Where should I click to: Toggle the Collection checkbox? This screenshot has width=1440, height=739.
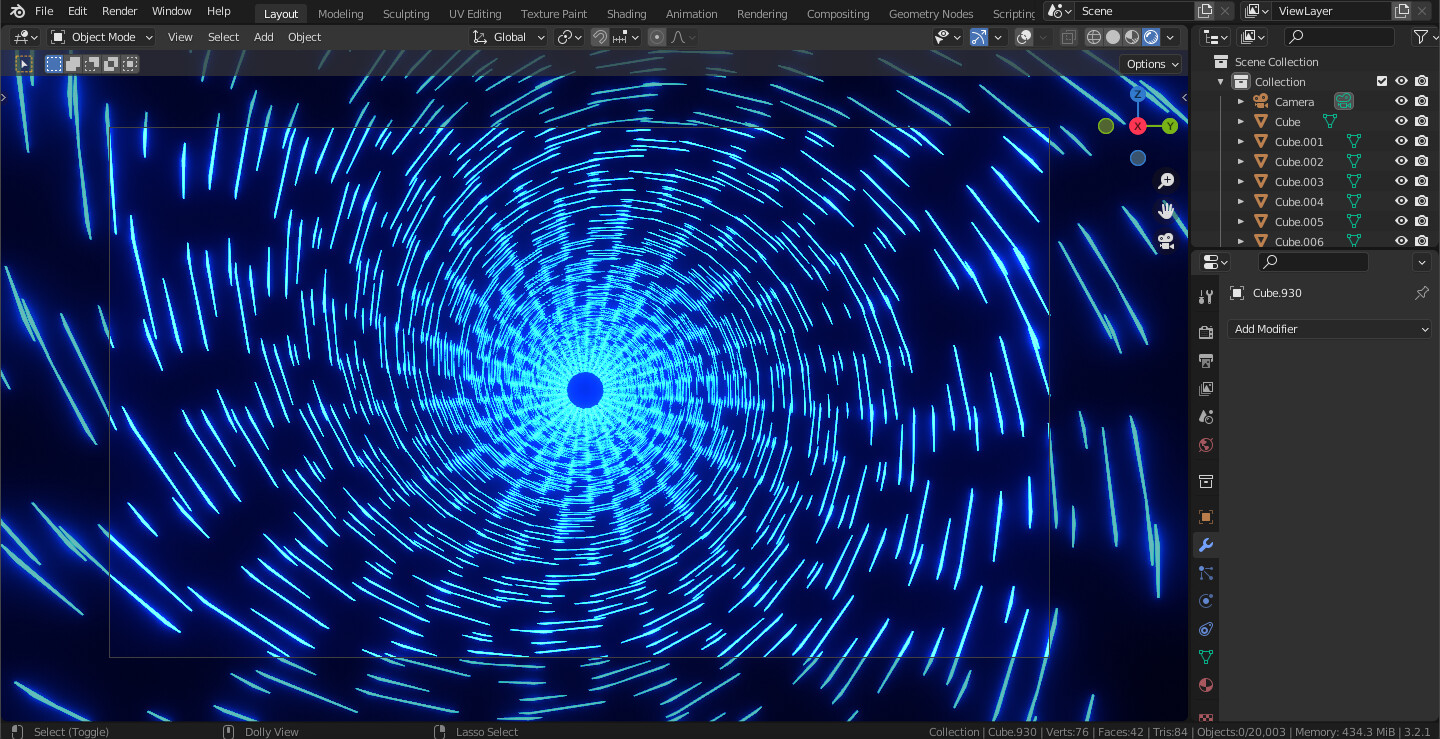point(1381,81)
